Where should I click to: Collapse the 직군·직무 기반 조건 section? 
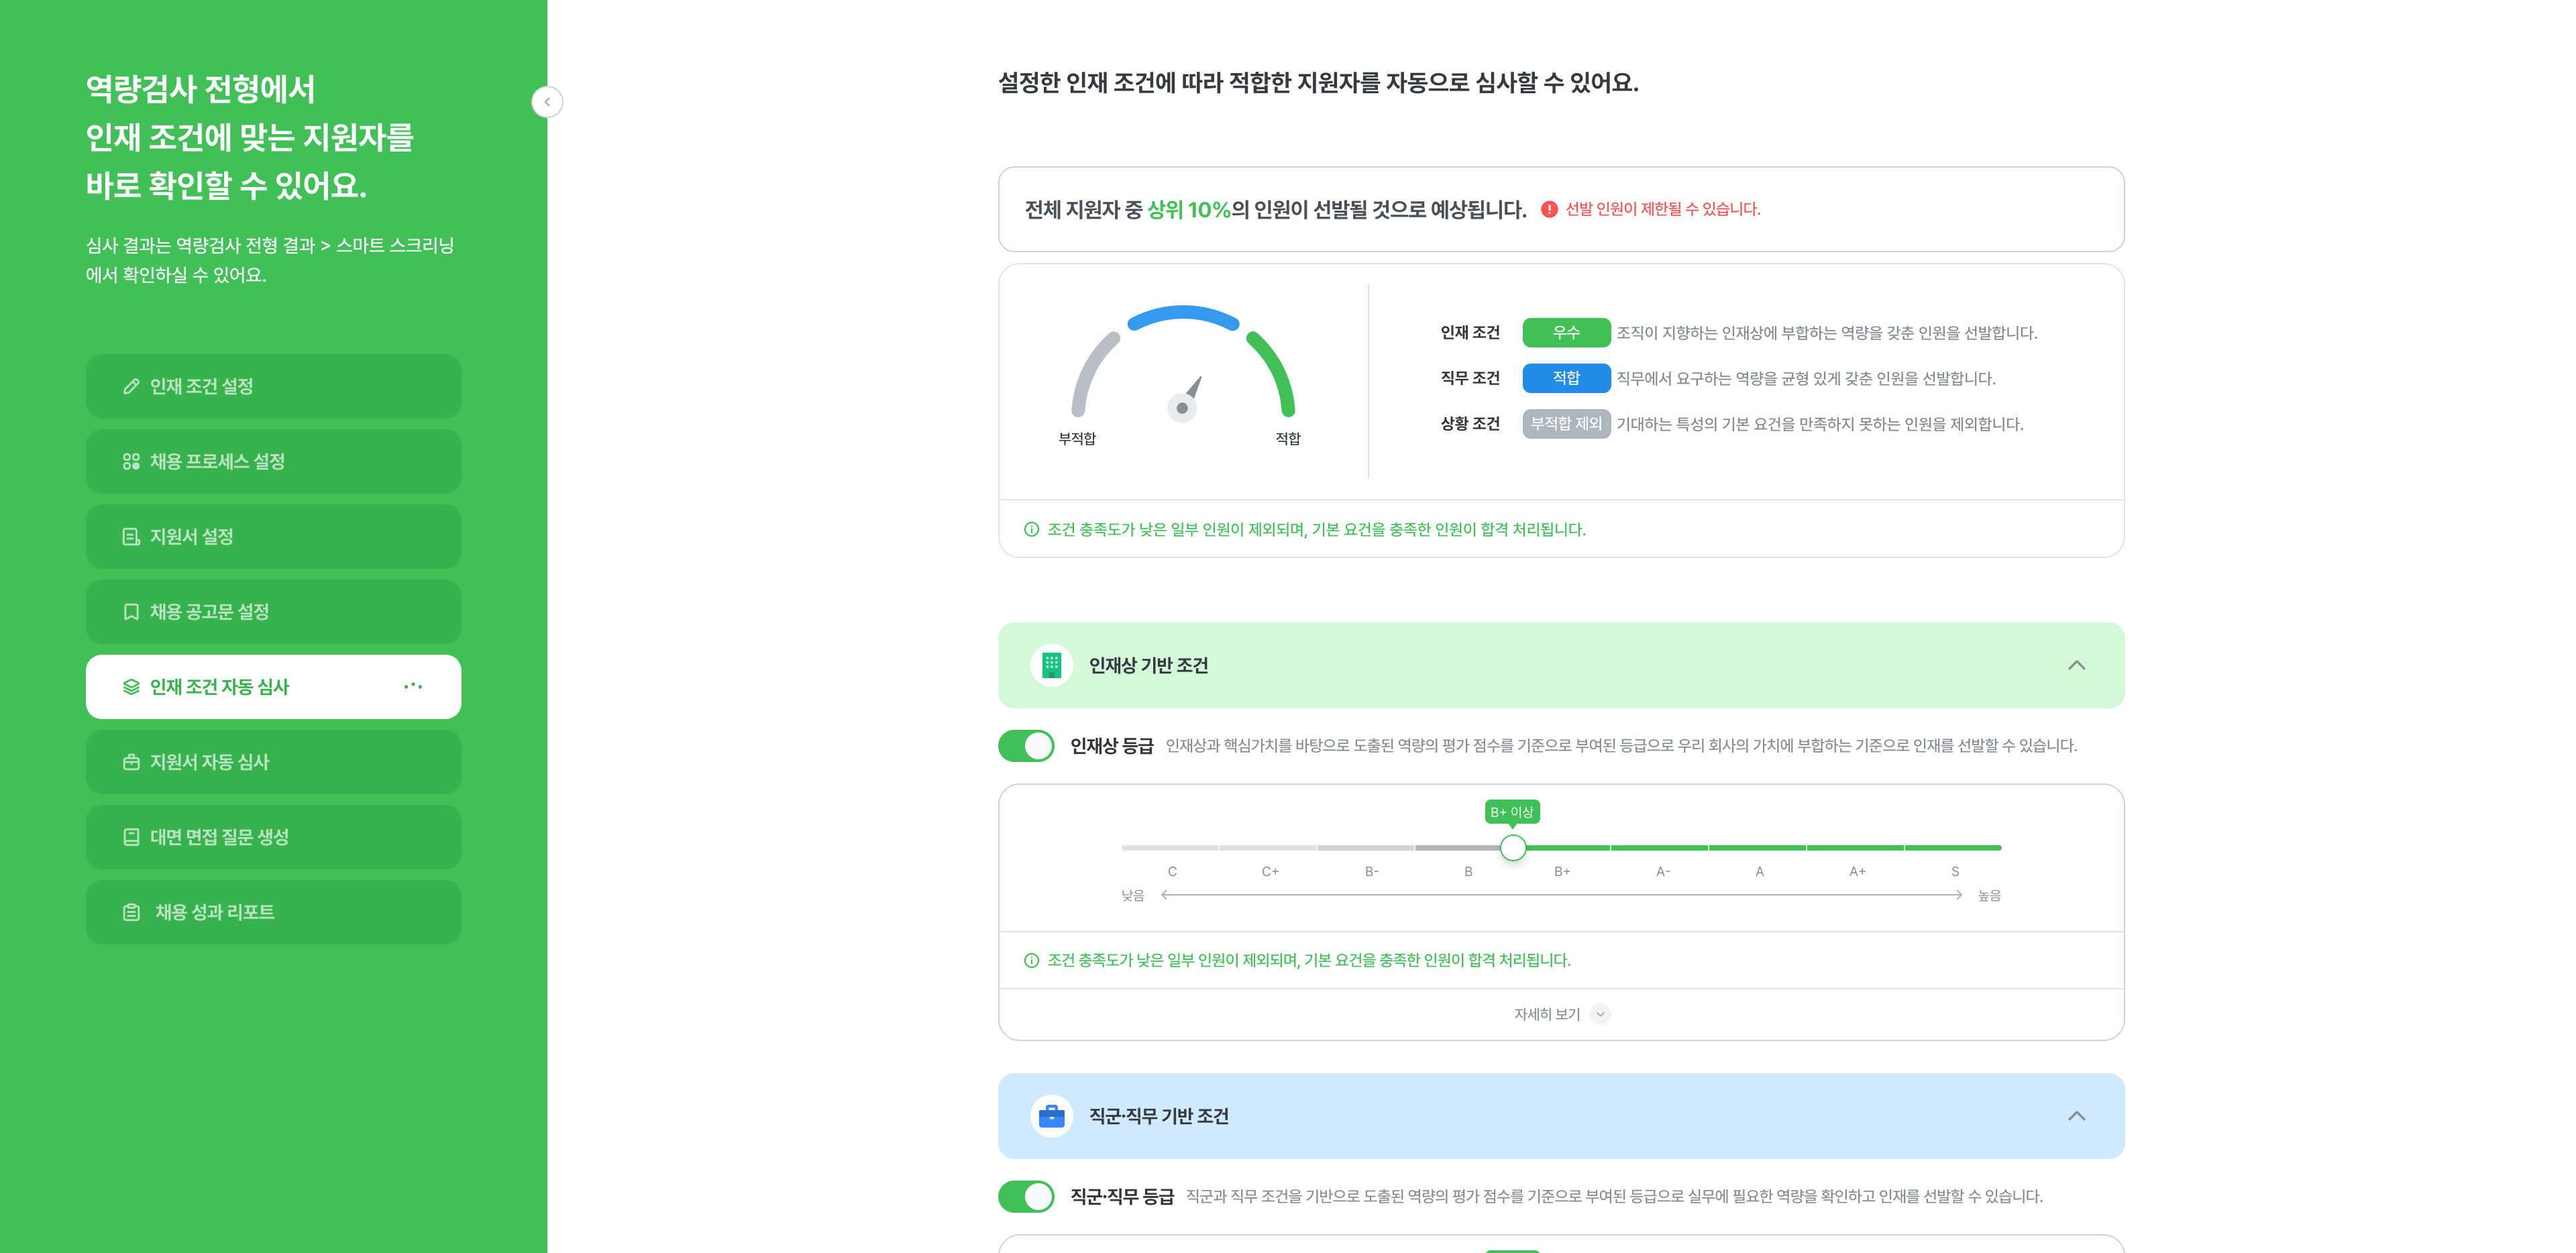point(2076,1116)
